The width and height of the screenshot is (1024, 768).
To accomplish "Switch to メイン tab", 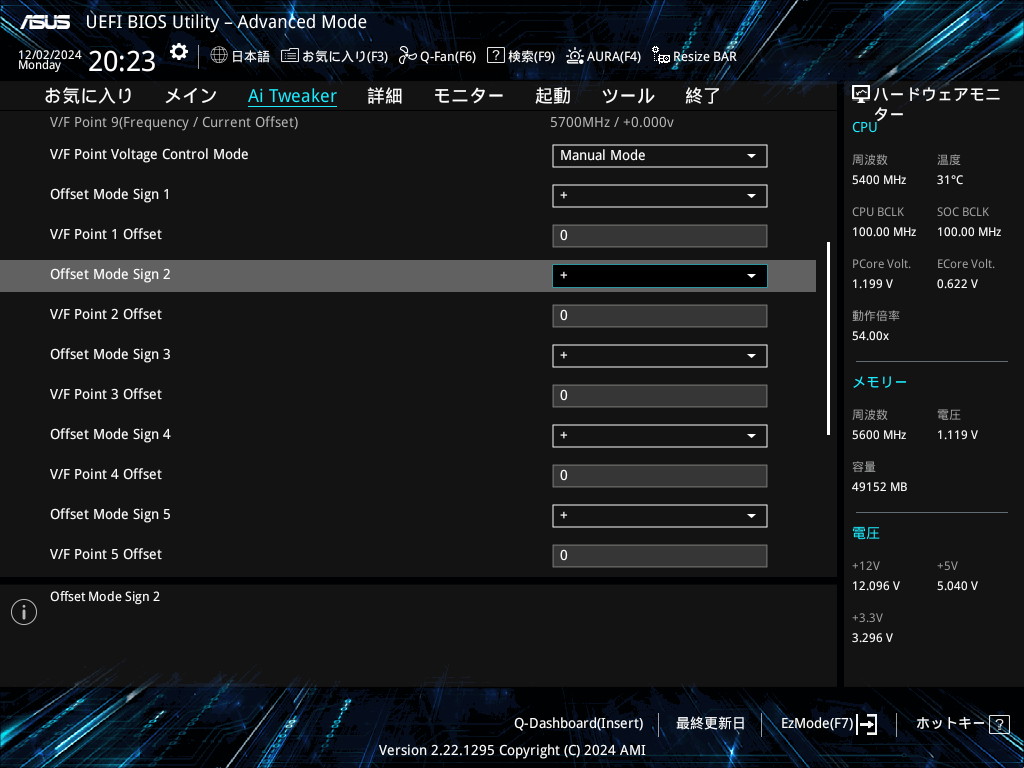I will [191, 96].
